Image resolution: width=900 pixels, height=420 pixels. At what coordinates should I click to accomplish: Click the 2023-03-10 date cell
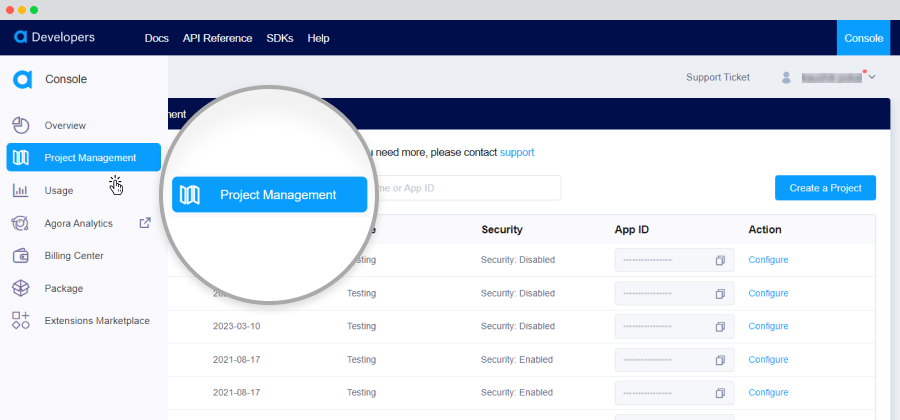coord(236,326)
